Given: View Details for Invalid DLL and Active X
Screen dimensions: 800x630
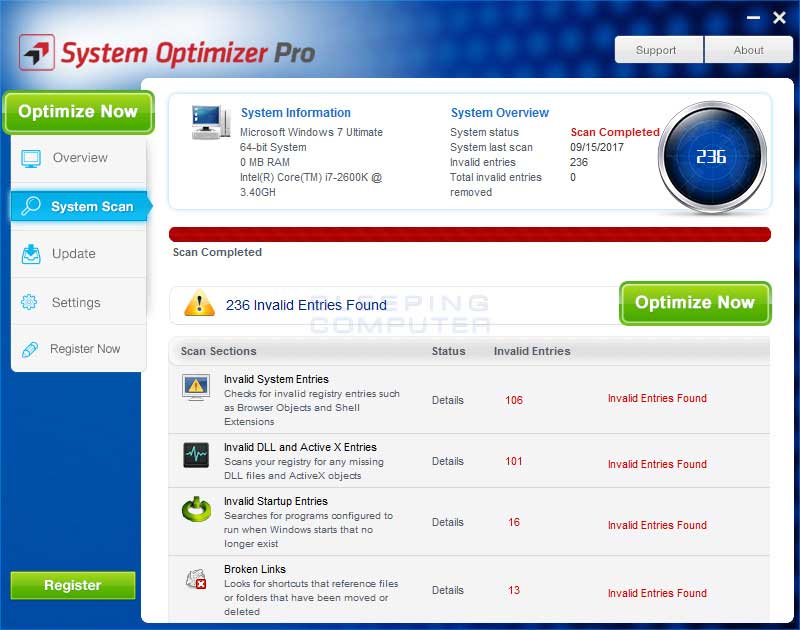Looking at the screenshot, I should [447, 461].
